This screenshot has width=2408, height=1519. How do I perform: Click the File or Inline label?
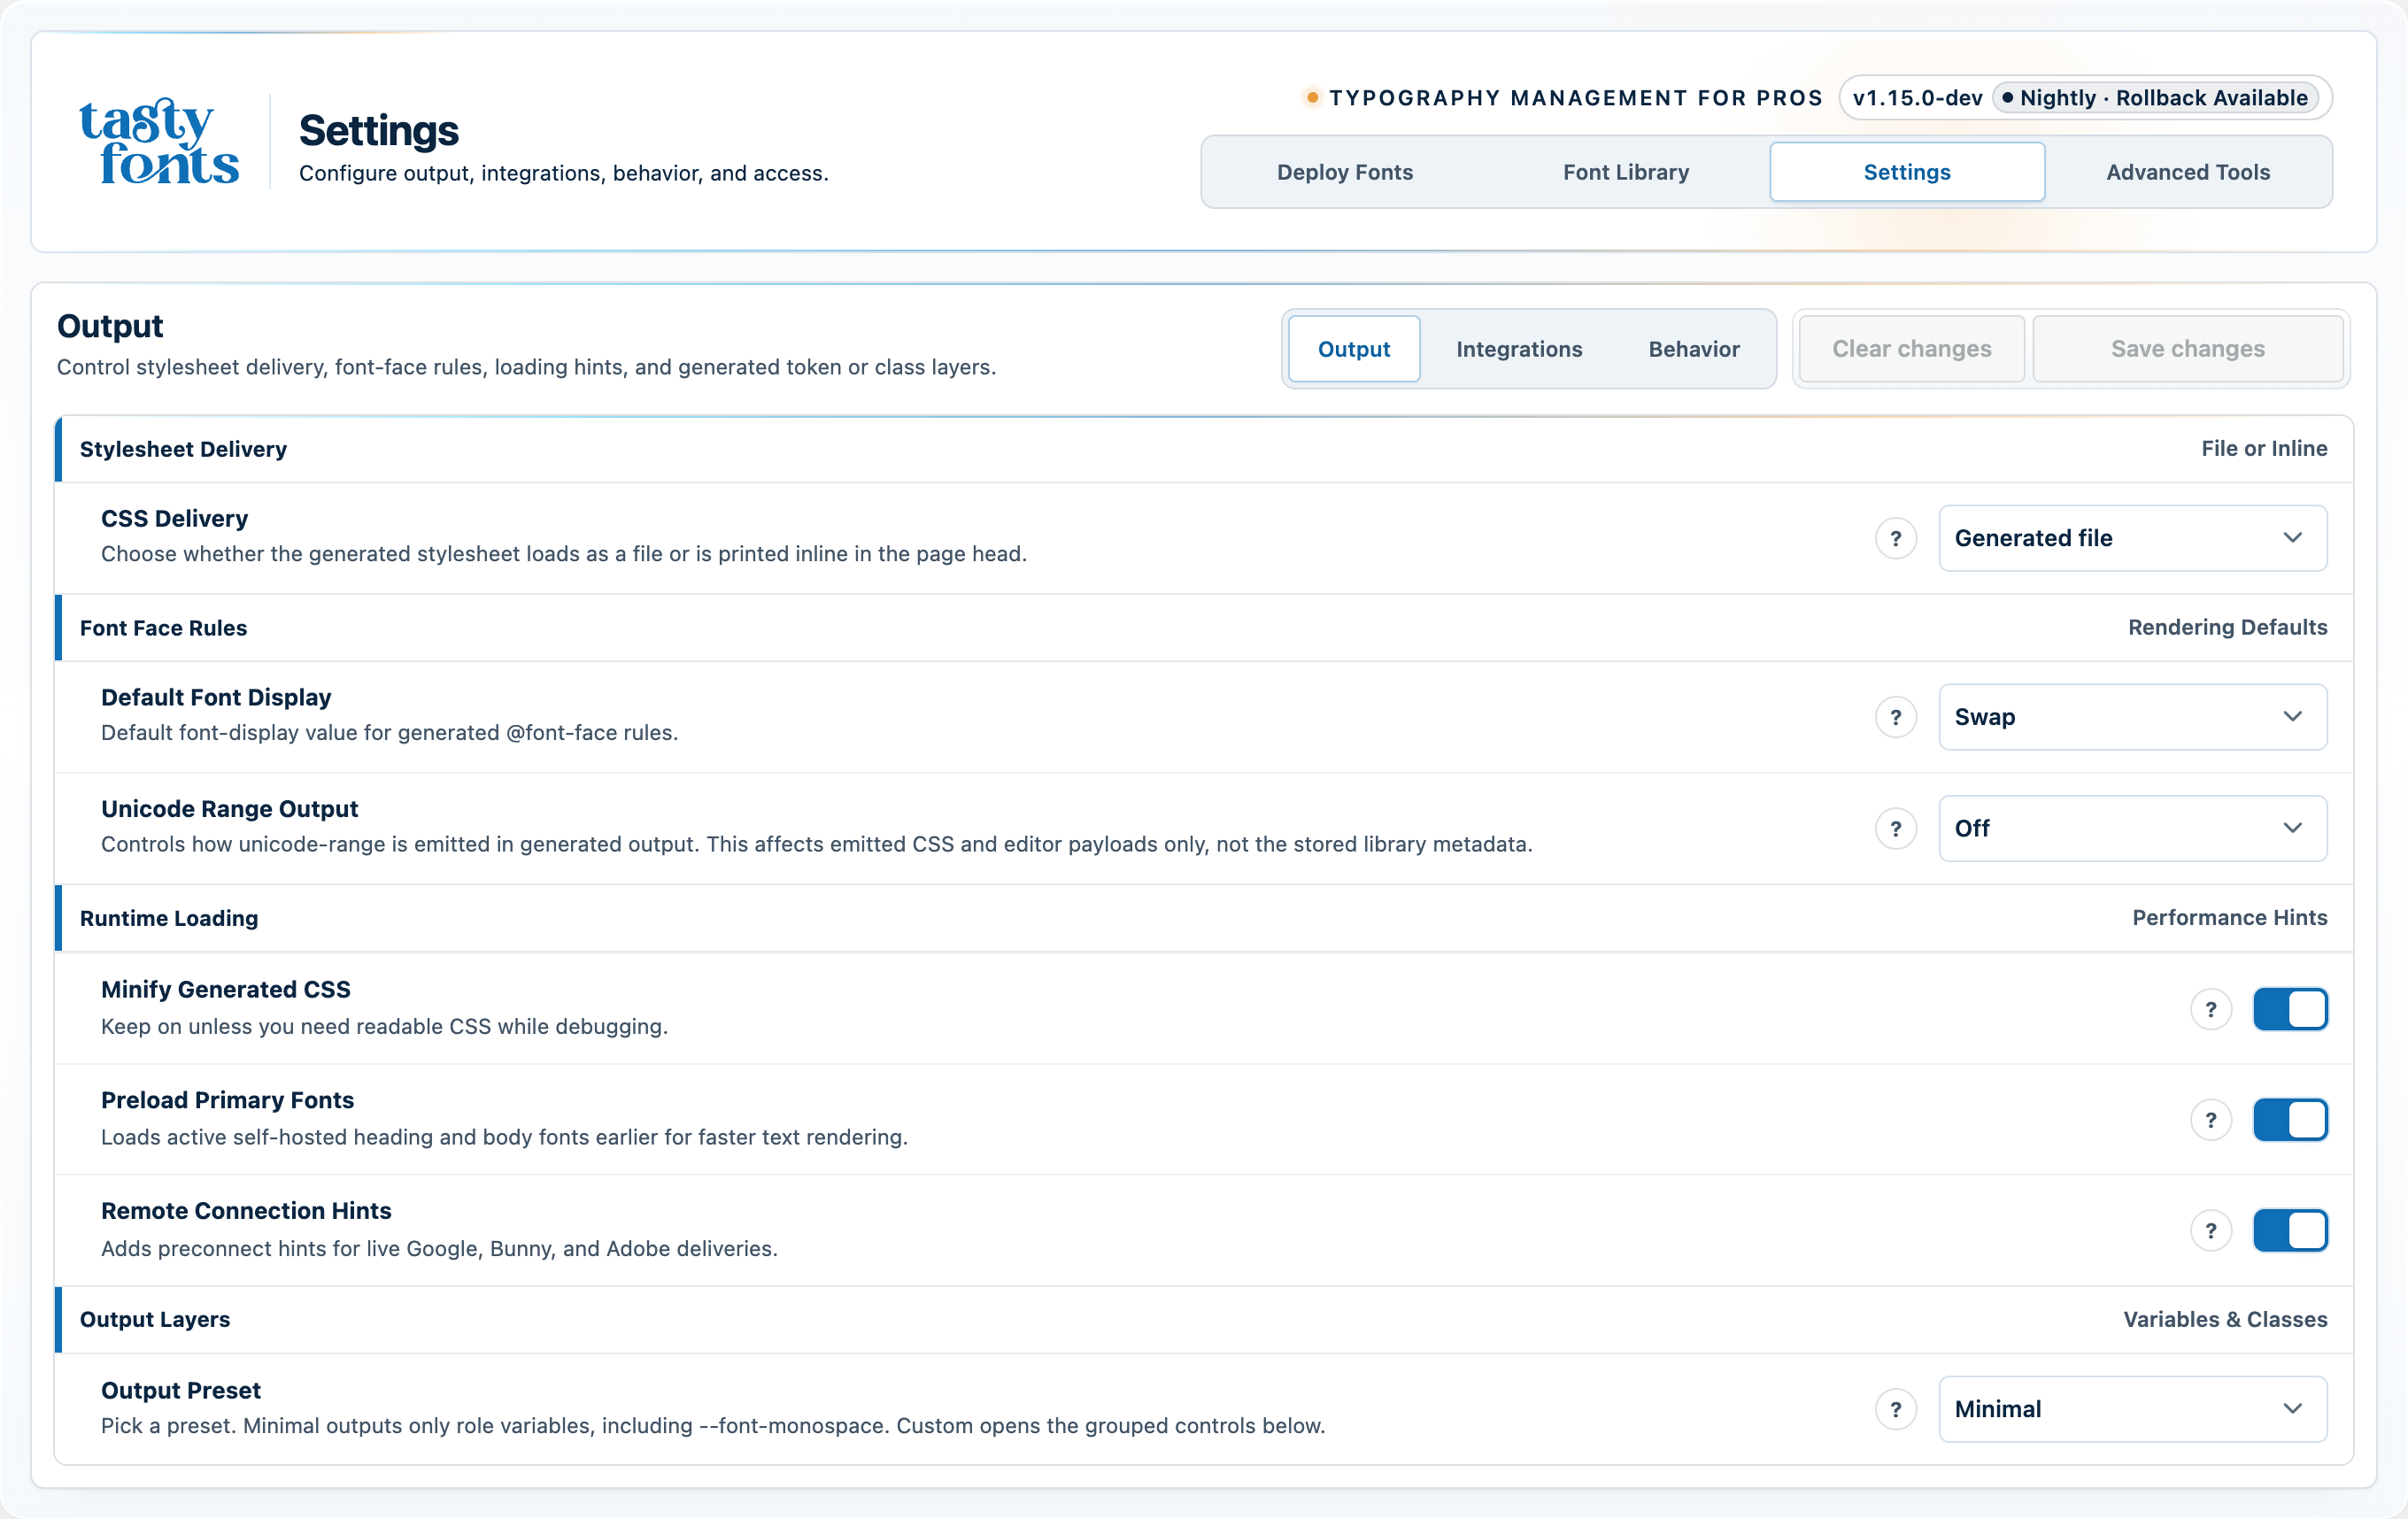pos(2264,448)
